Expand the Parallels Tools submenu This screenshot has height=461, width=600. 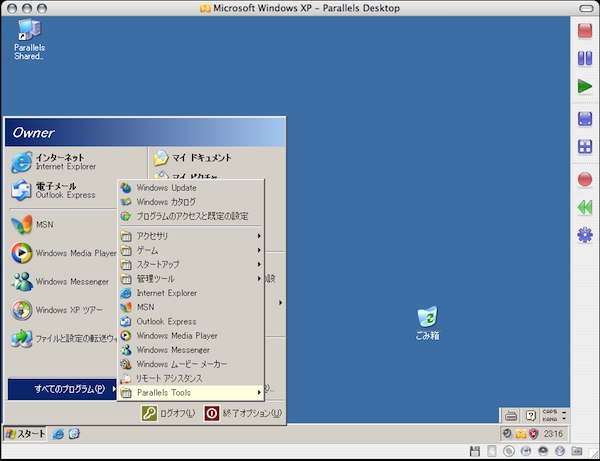point(191,393)
